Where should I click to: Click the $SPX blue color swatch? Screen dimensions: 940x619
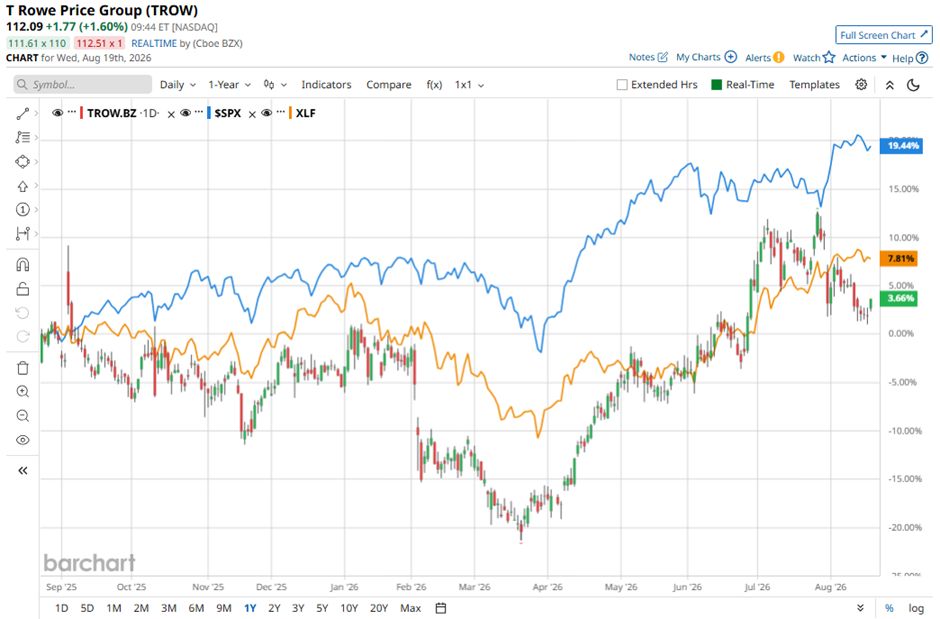click(x=209, y=113)
